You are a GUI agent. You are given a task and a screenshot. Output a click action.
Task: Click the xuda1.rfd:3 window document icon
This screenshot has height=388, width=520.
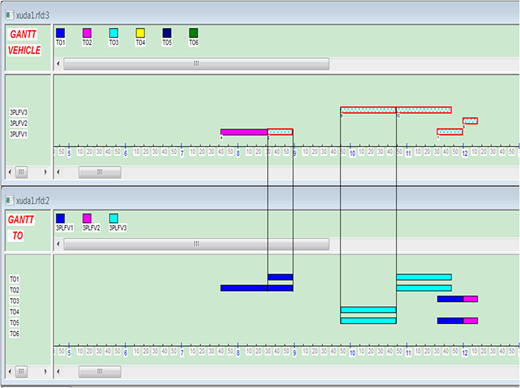[10, 15]
